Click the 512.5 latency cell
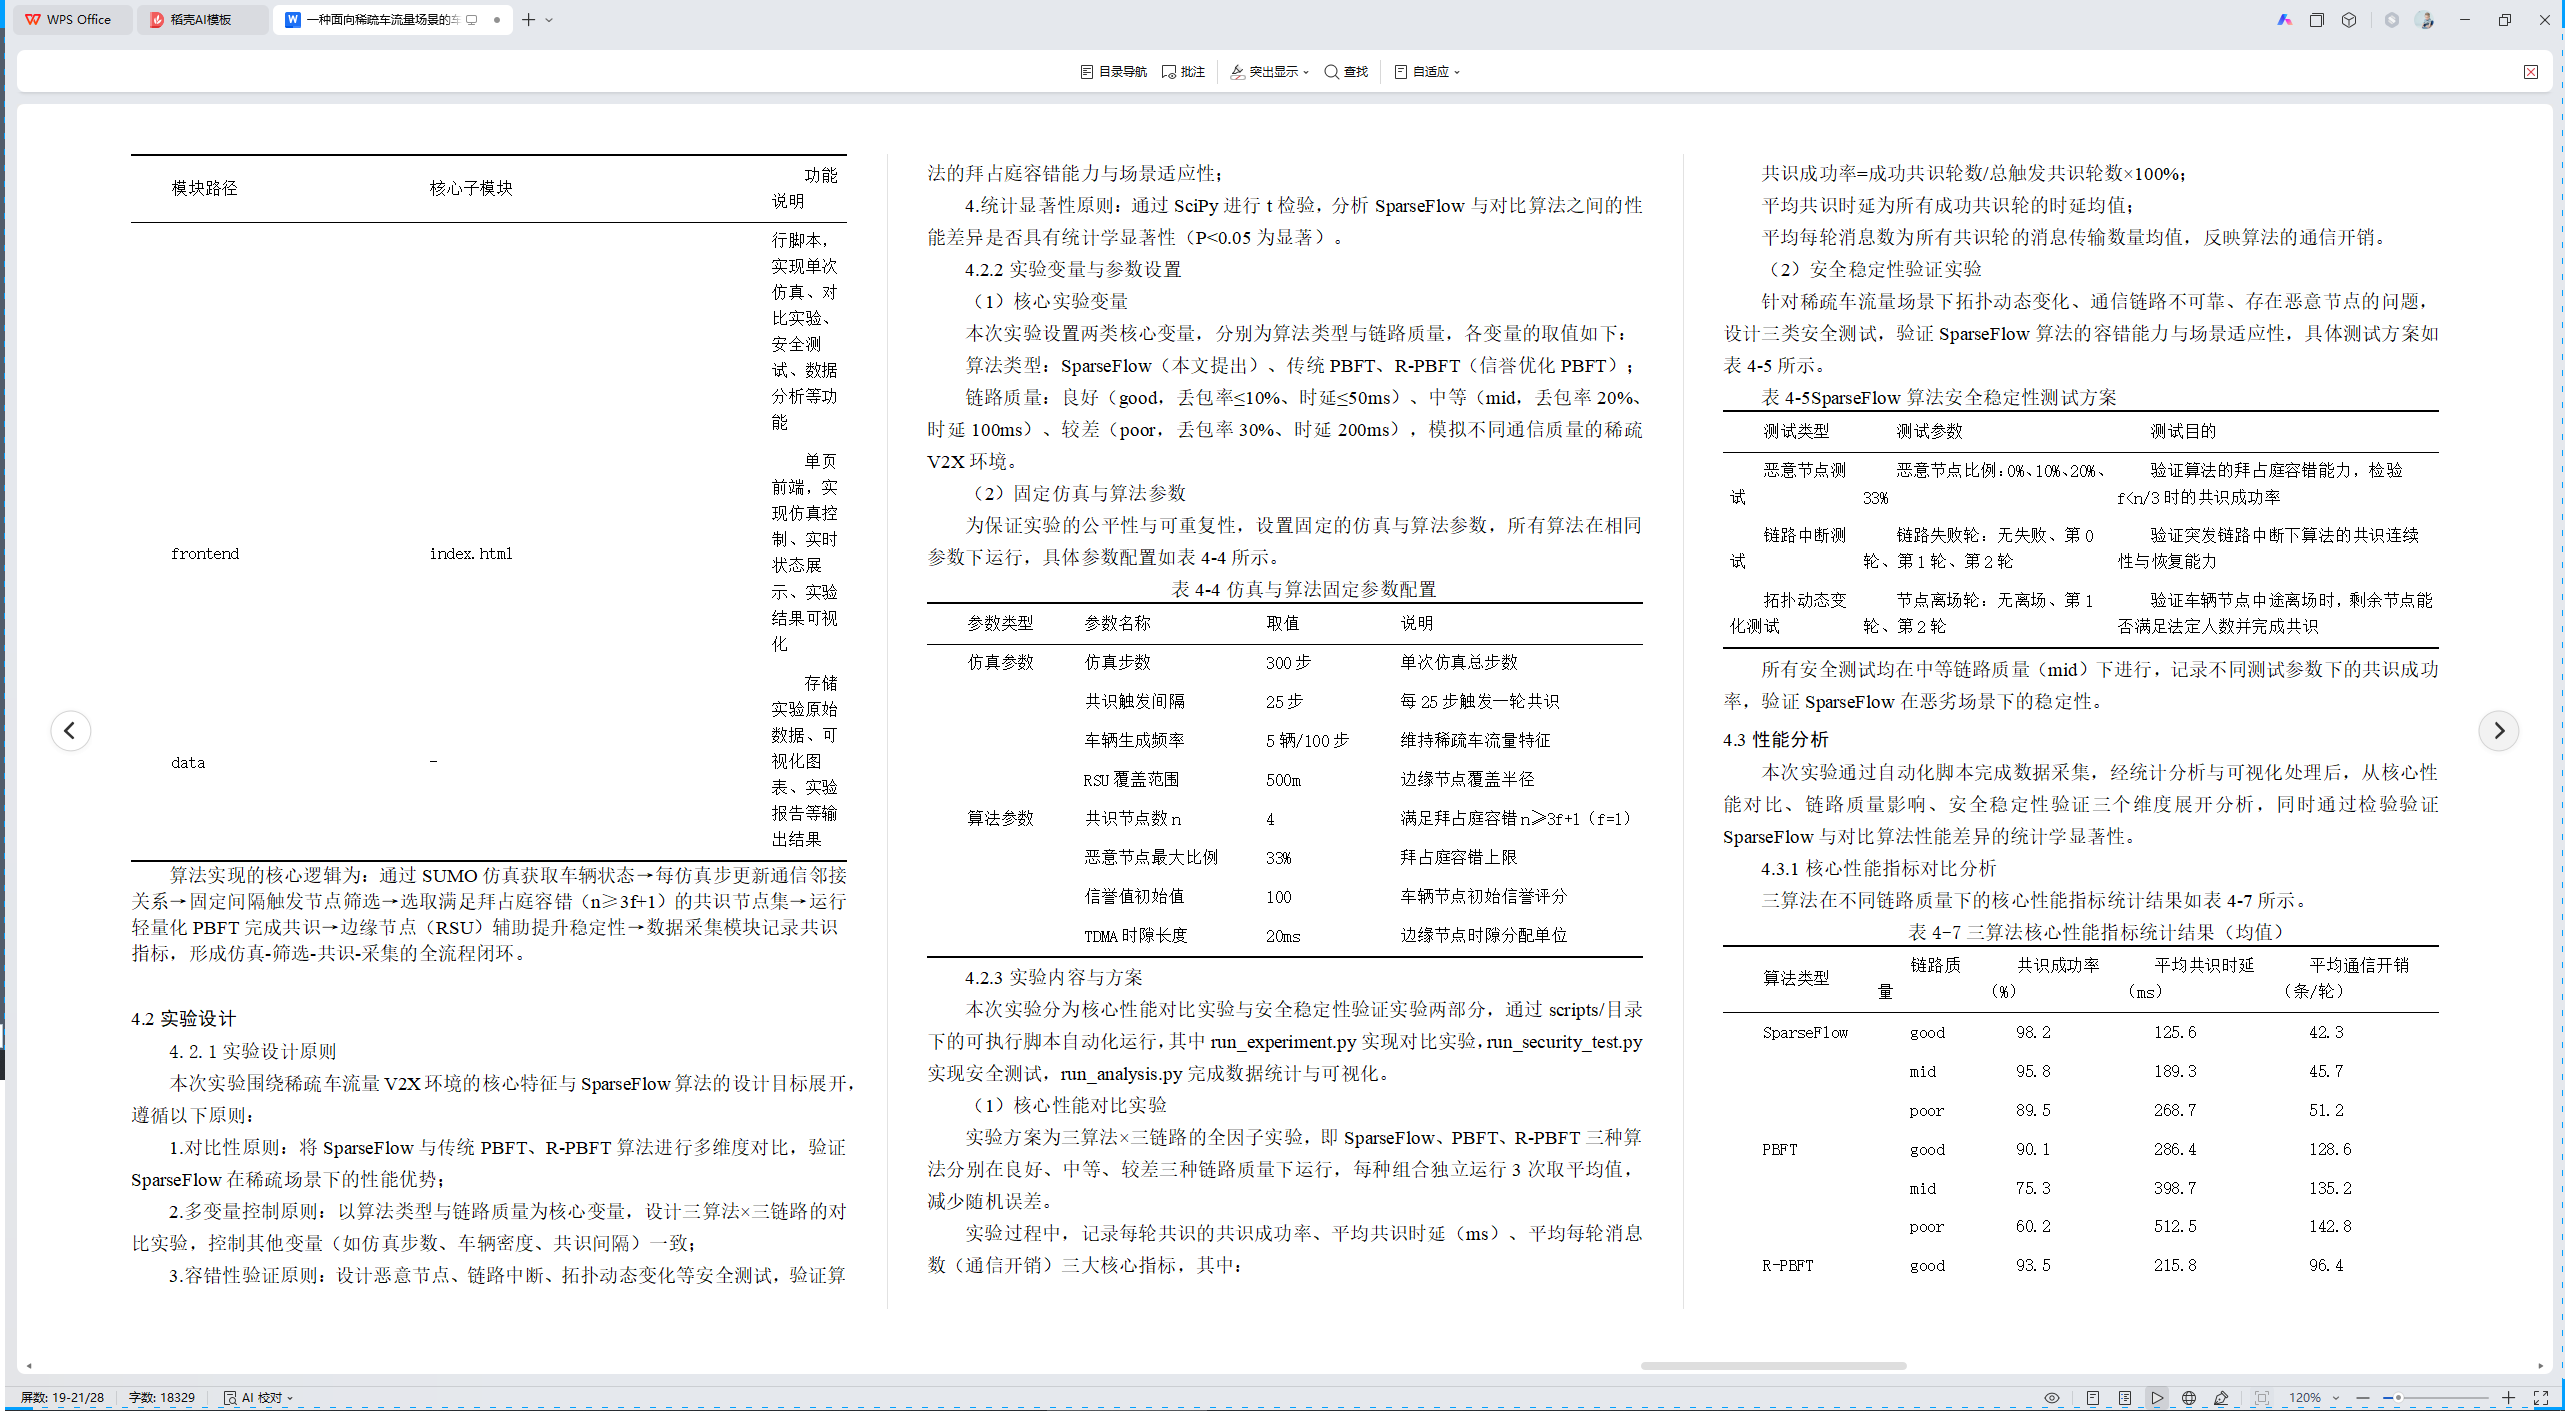Viewport: 2565px width, 1411px height. 2175,1227
